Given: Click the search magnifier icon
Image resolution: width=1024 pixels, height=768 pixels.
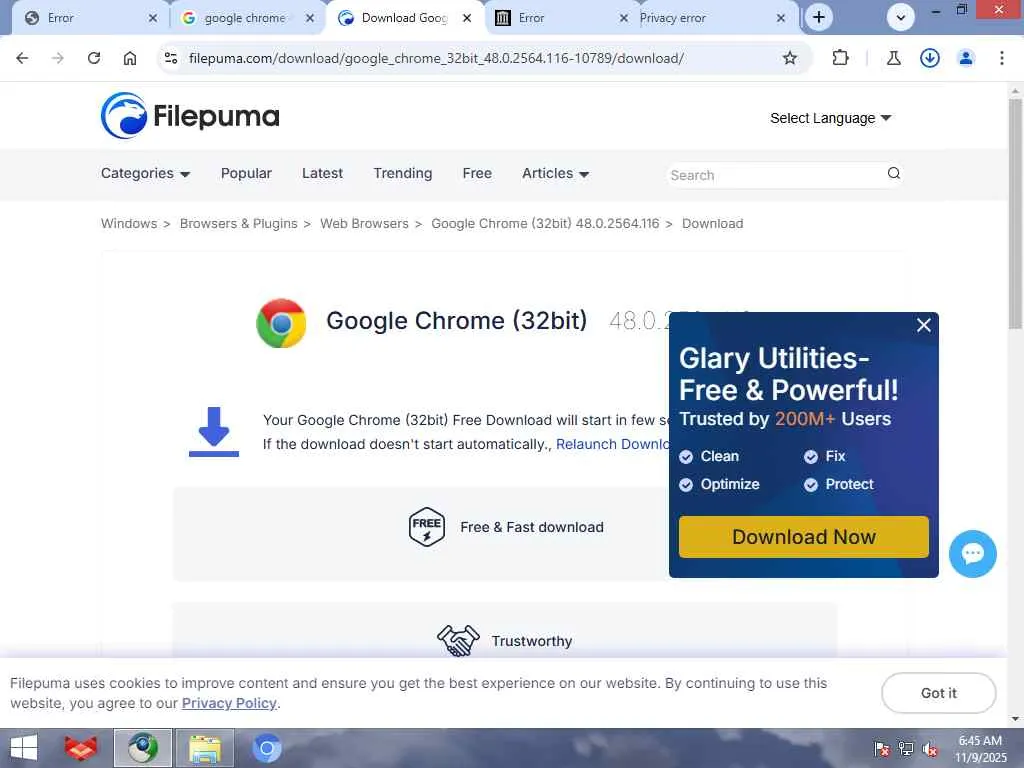Looking at the screenshot, I should [x=893, y=173].
